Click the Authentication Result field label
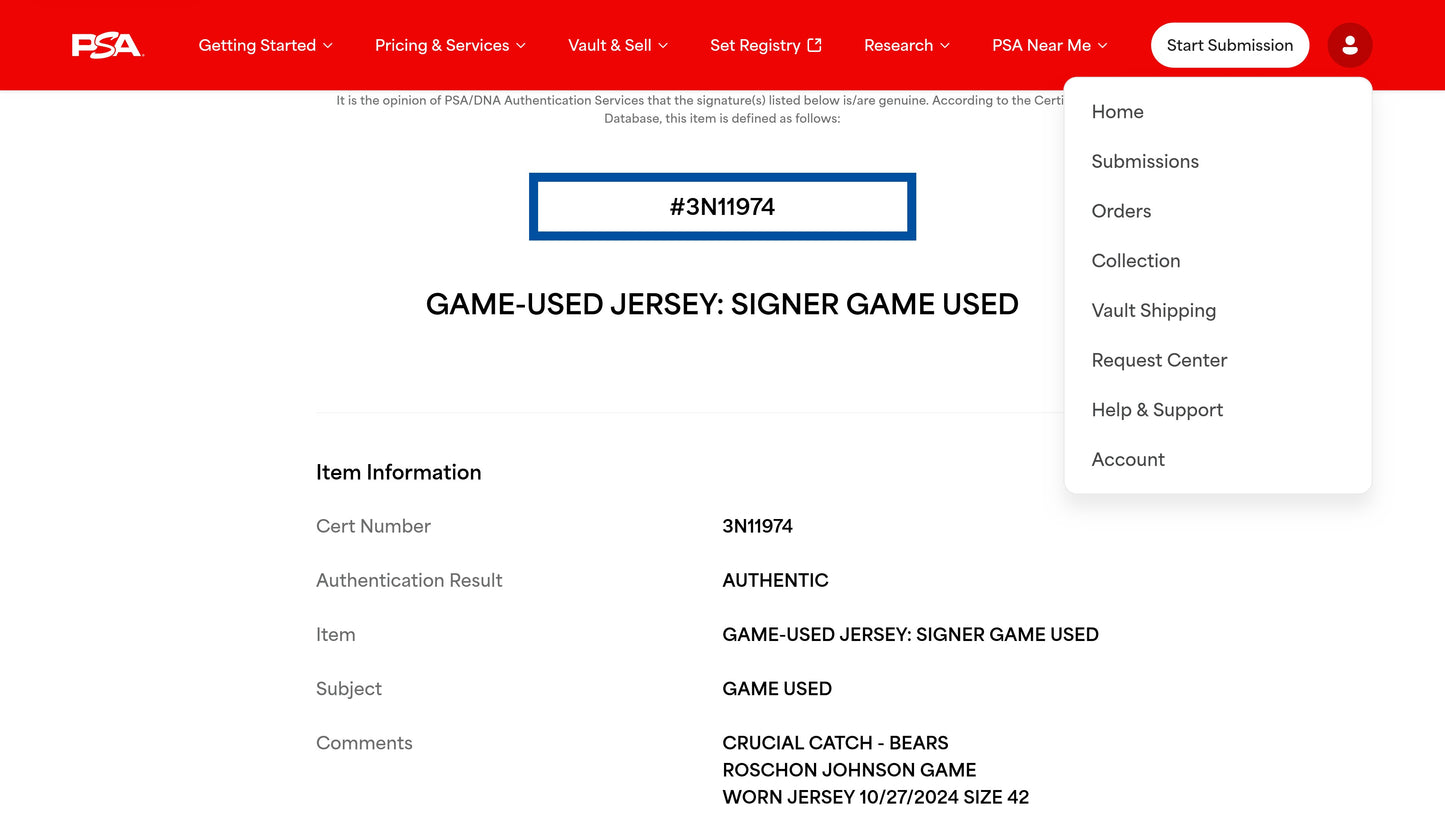1445x813 pixels. (x=409, y=580)
